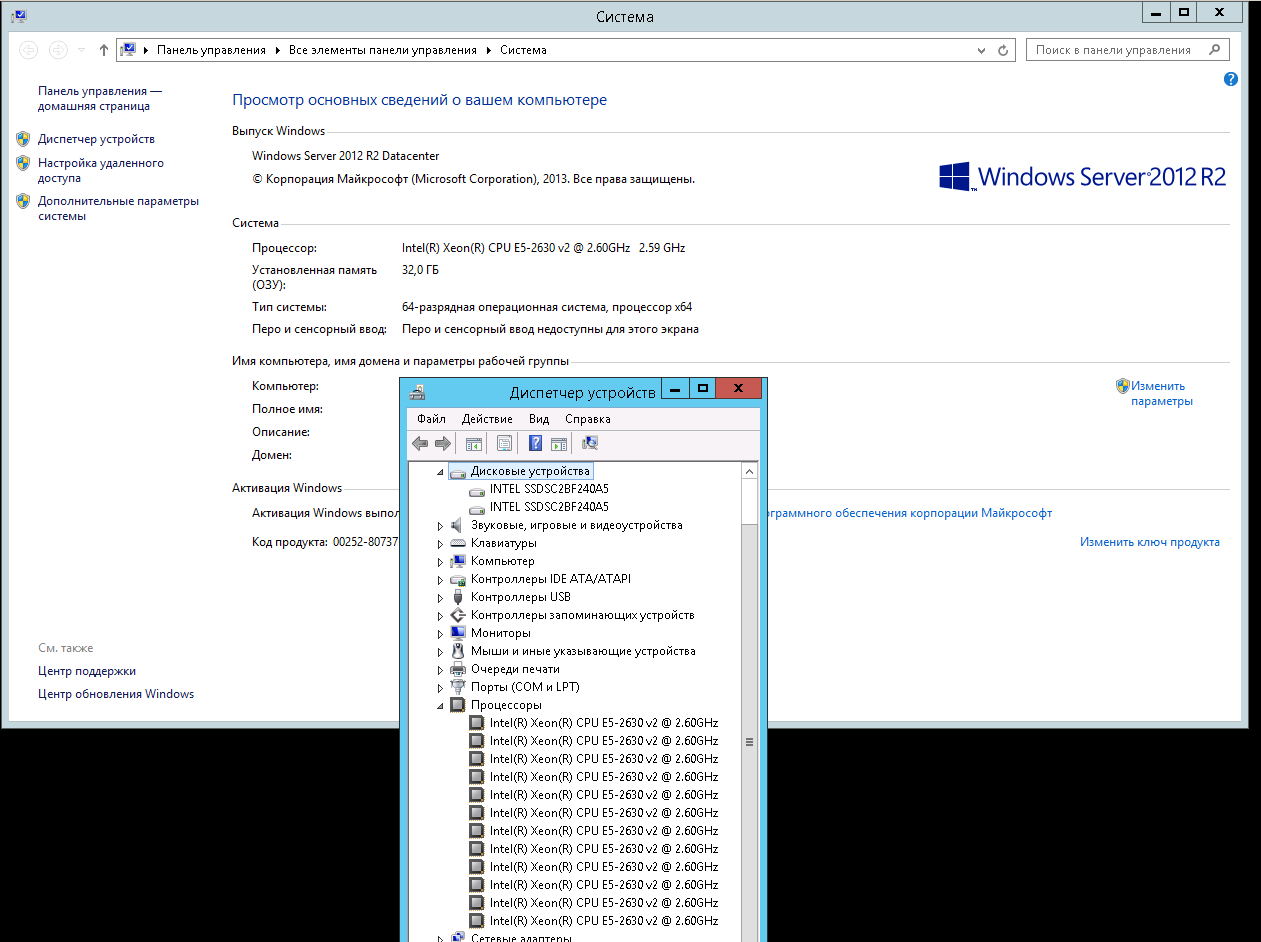The image size is (1261, 942).
Task: Open Дополнительные параметры системы
Action: 118,208
